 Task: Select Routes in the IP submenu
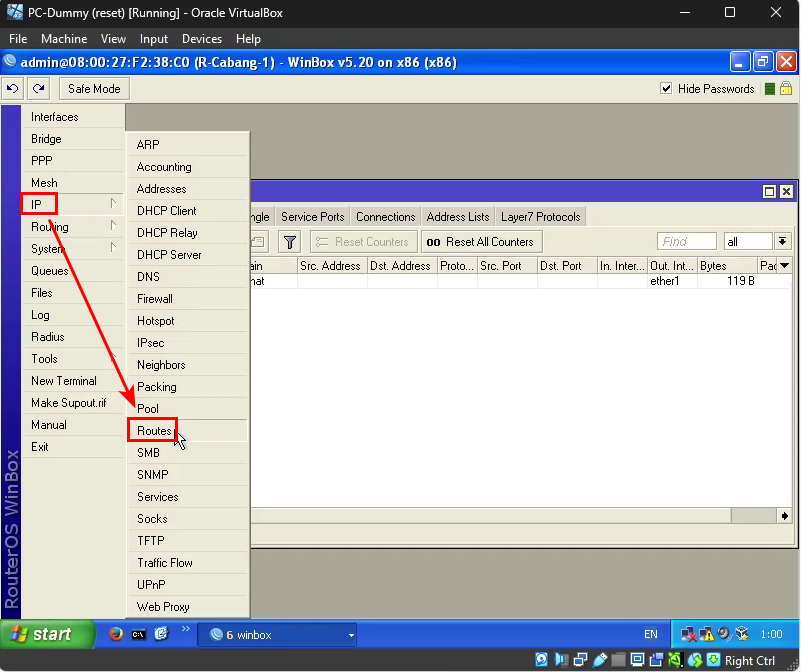pyautogui.click(x=187, y=431)
